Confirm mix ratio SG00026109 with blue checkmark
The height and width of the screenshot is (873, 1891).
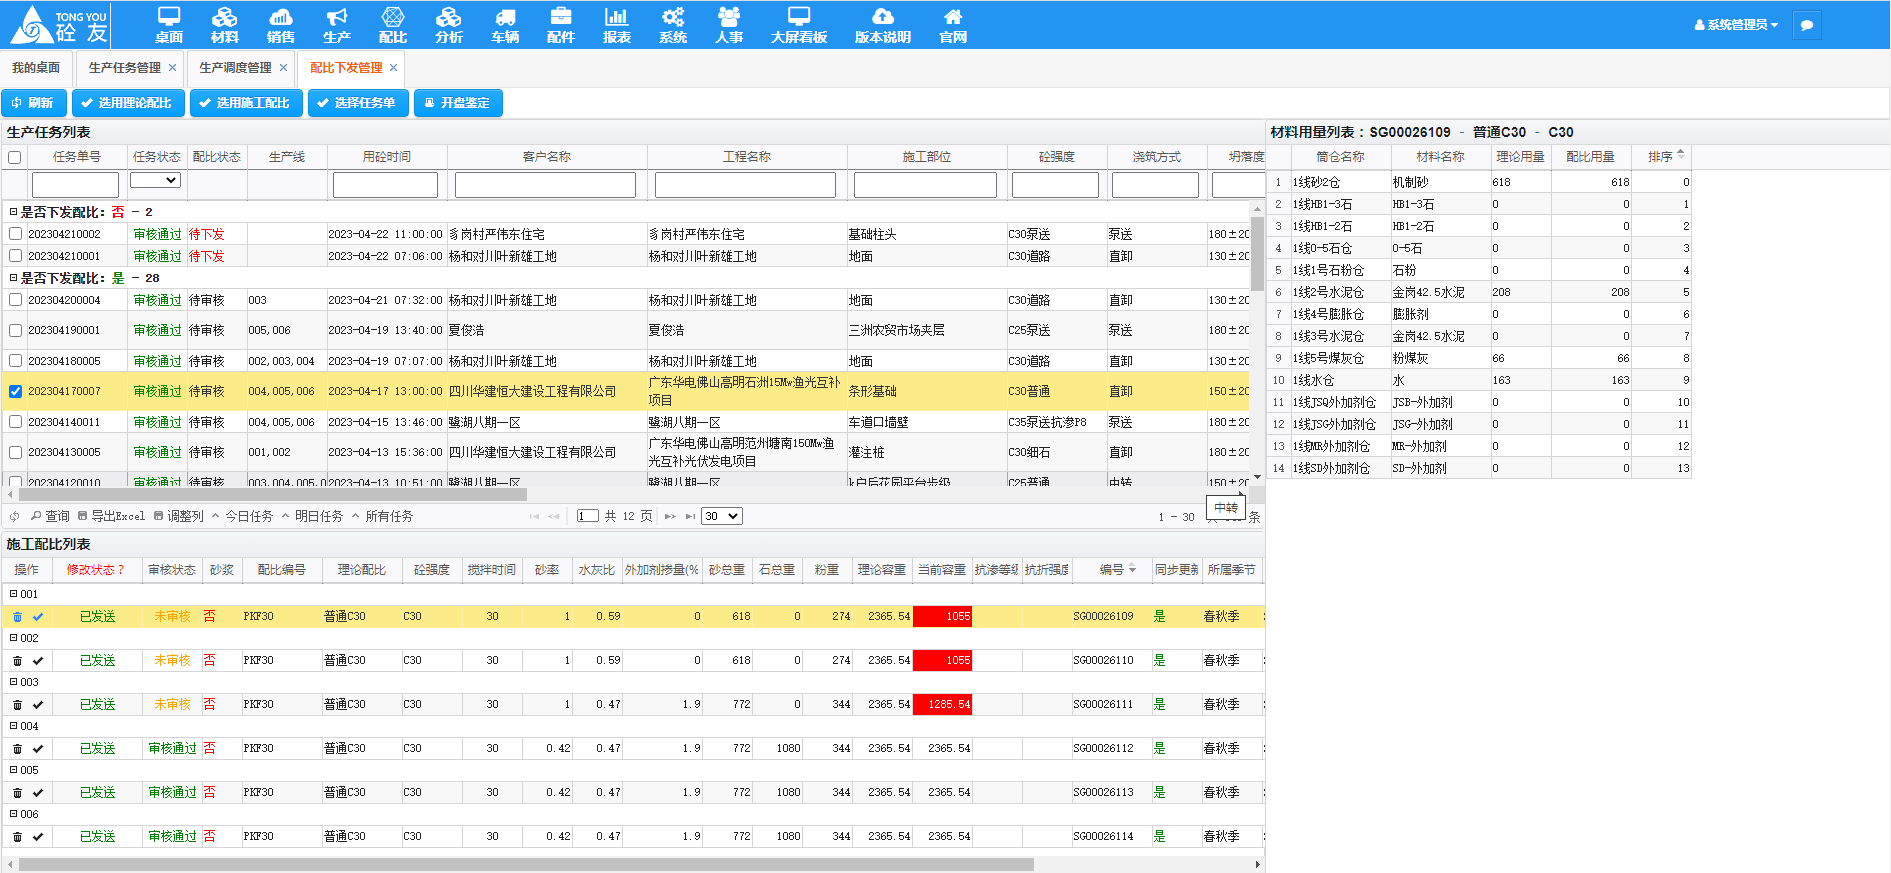click(38, 617)
